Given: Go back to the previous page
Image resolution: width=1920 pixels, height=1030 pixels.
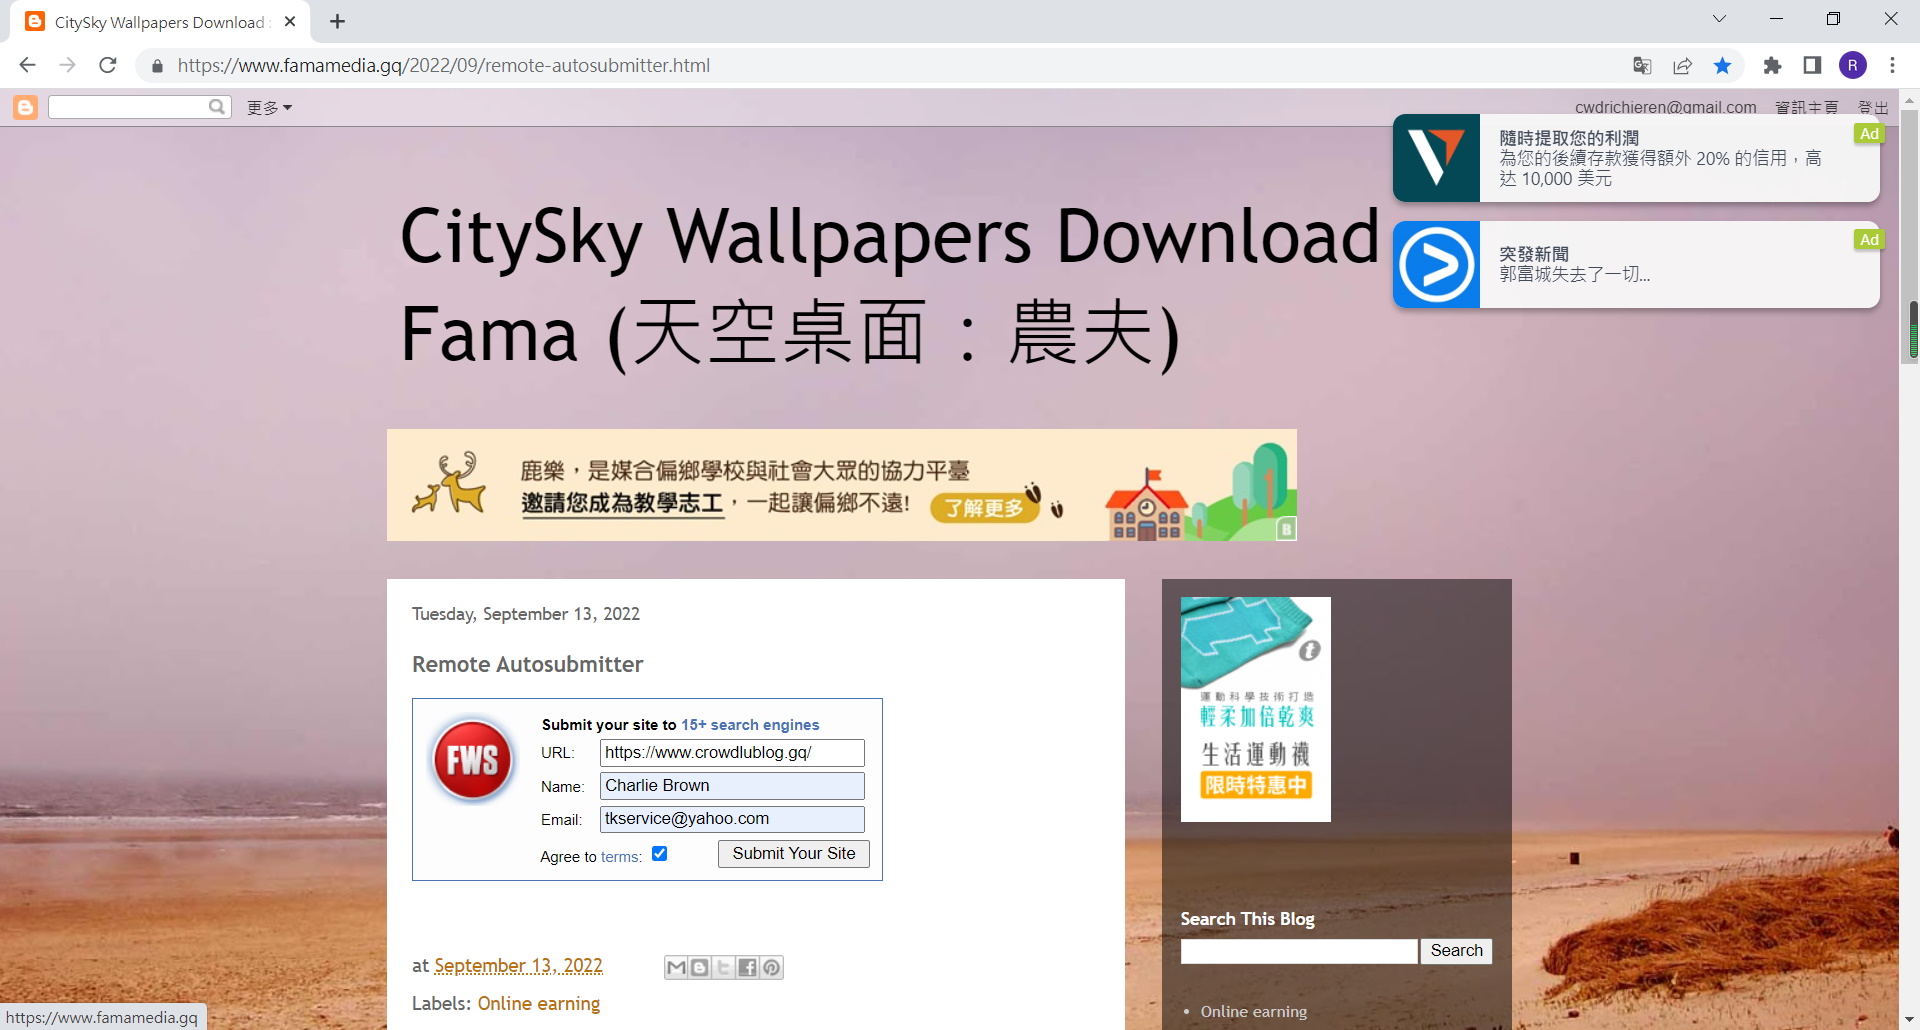Looking at the screenshot, I should 27,65.
